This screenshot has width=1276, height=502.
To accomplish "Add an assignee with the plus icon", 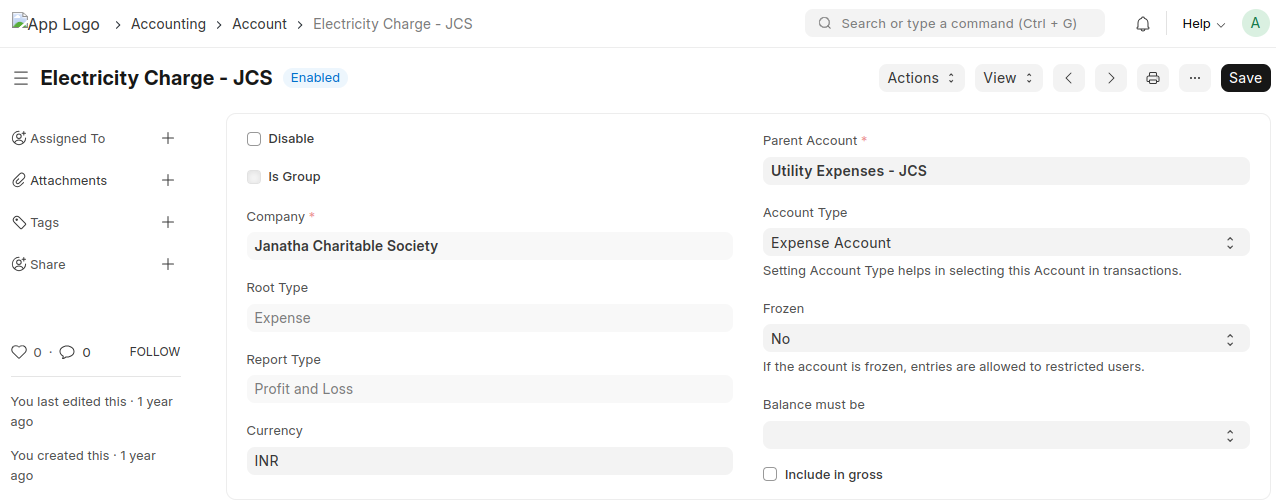I will point(168,139).
